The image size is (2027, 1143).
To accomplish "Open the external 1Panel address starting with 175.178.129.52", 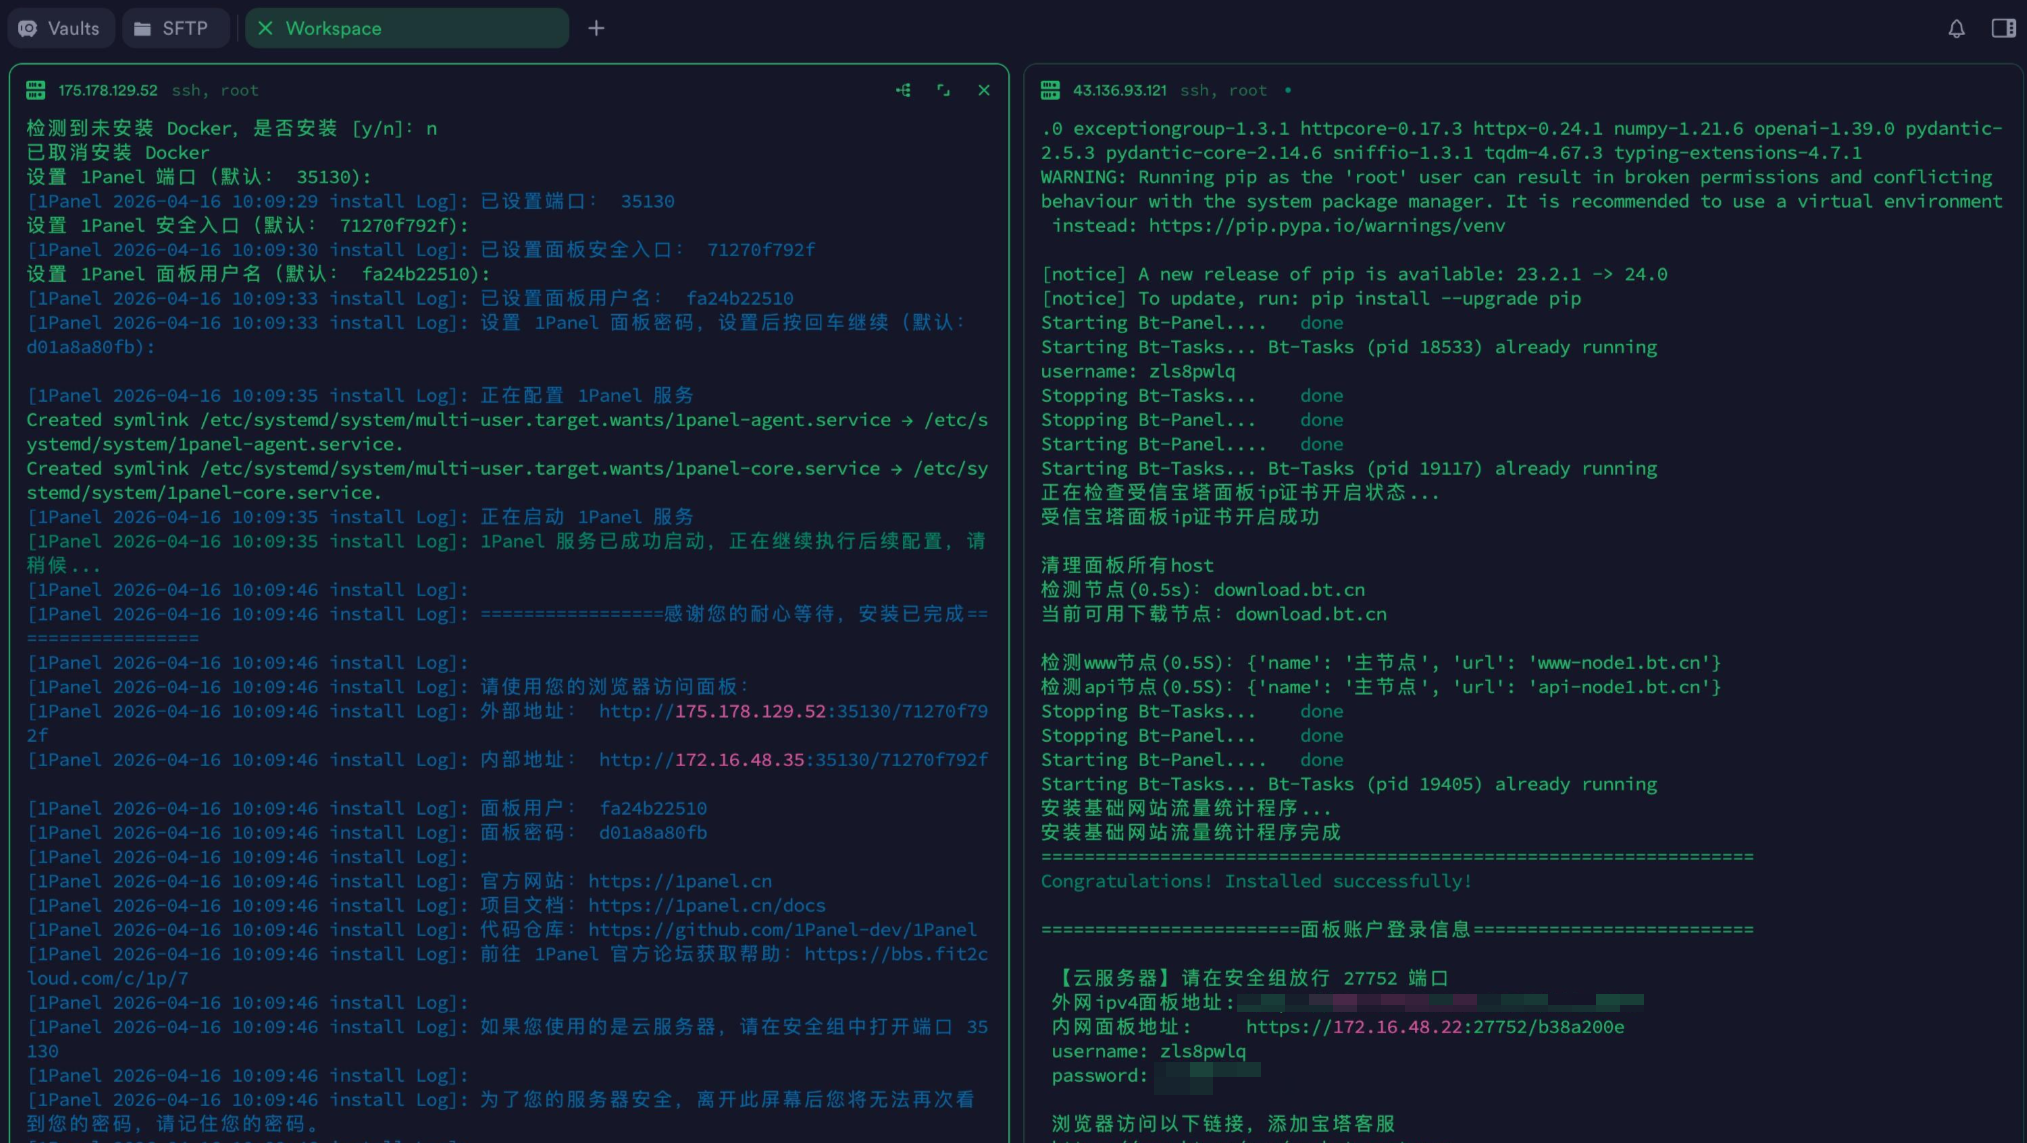I will coord(793,711).
